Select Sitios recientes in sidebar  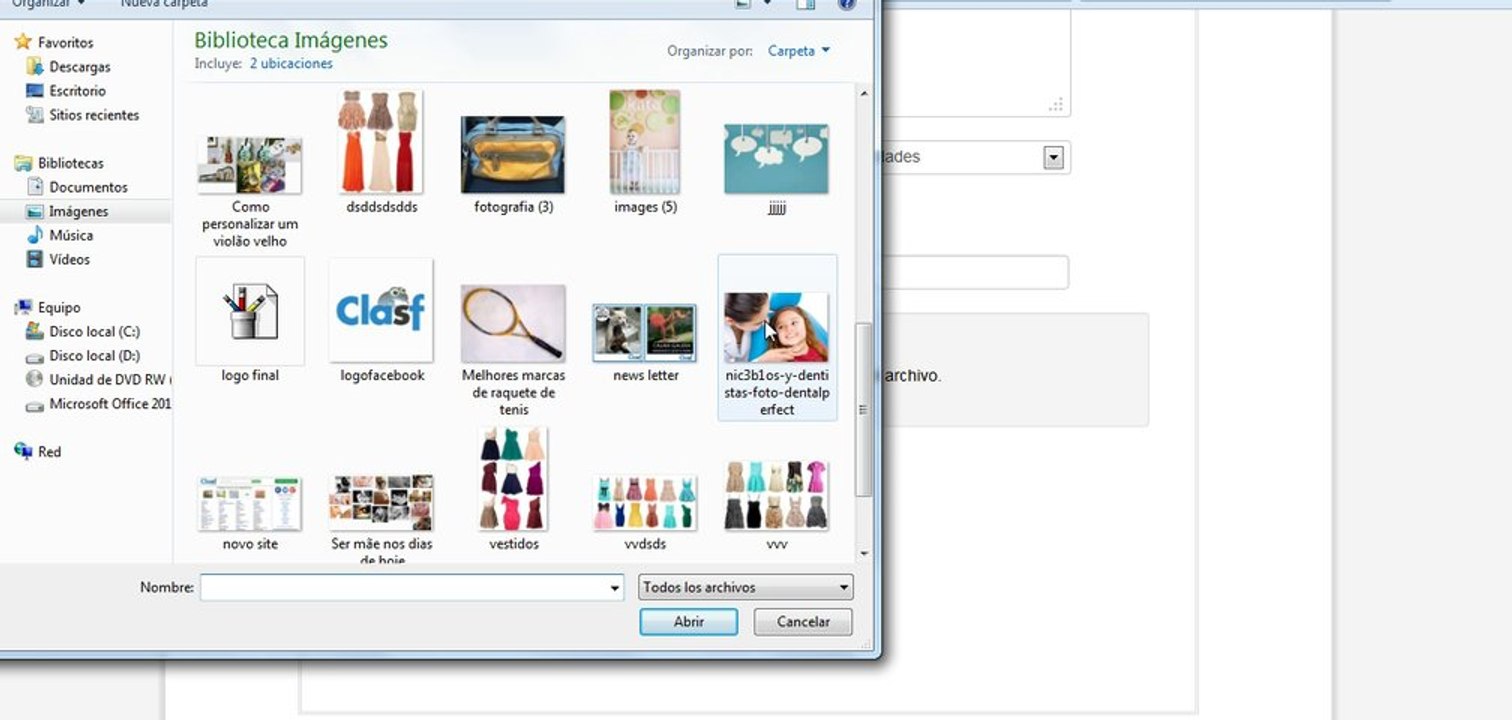(x=94, y=115)
